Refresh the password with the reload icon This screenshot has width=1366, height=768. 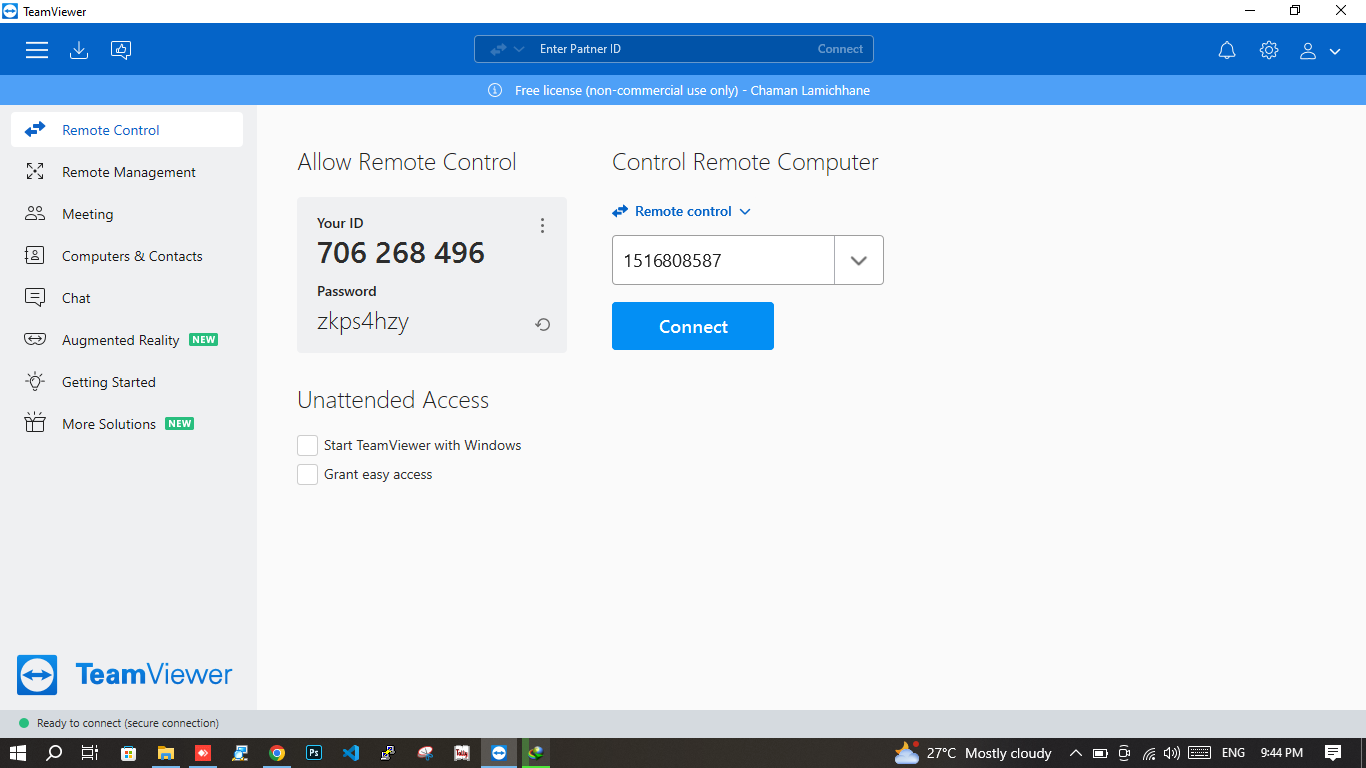pos(542,324)
